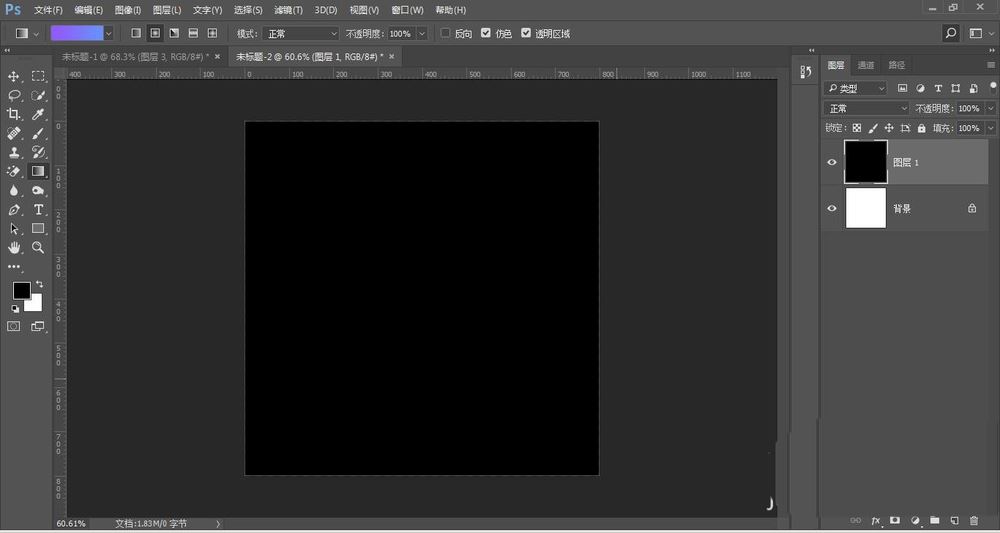Select the History Brush tool

coord(38,152)
